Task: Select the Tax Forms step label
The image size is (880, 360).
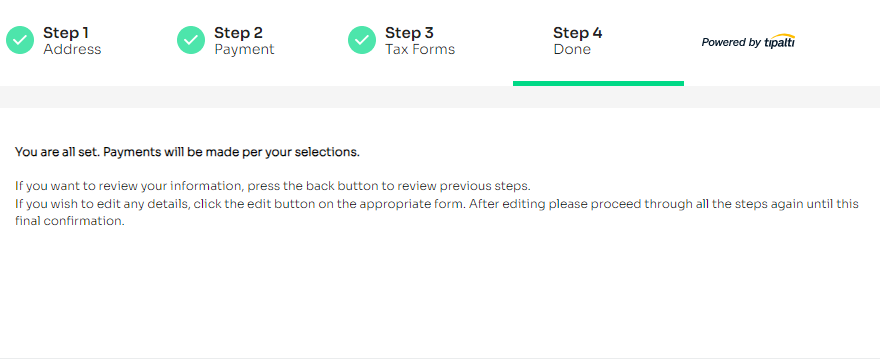Action: point(420,49)
